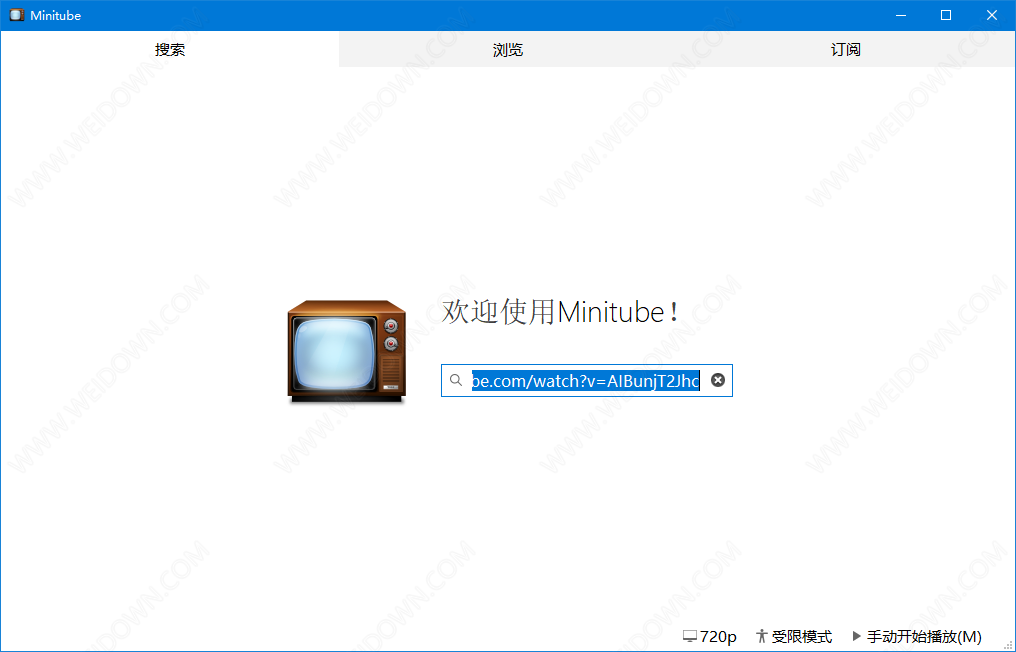Switch to the 搜索 tab
1016x652 pixels.
170,49
